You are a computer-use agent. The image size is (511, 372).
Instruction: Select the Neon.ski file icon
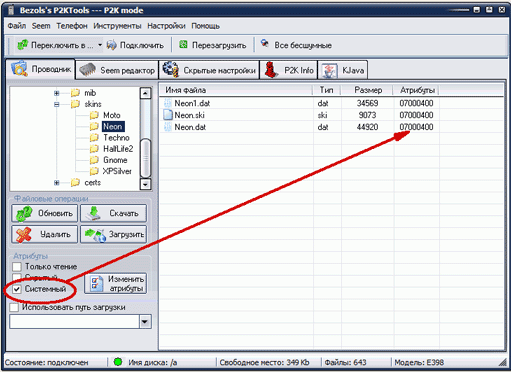(x=168, y=115)
